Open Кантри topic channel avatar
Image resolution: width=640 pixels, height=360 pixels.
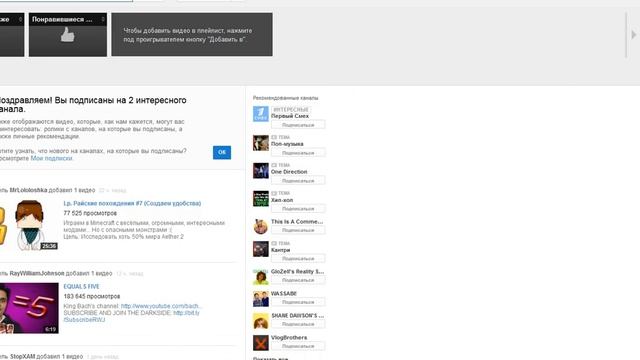(x=260, y=249)
